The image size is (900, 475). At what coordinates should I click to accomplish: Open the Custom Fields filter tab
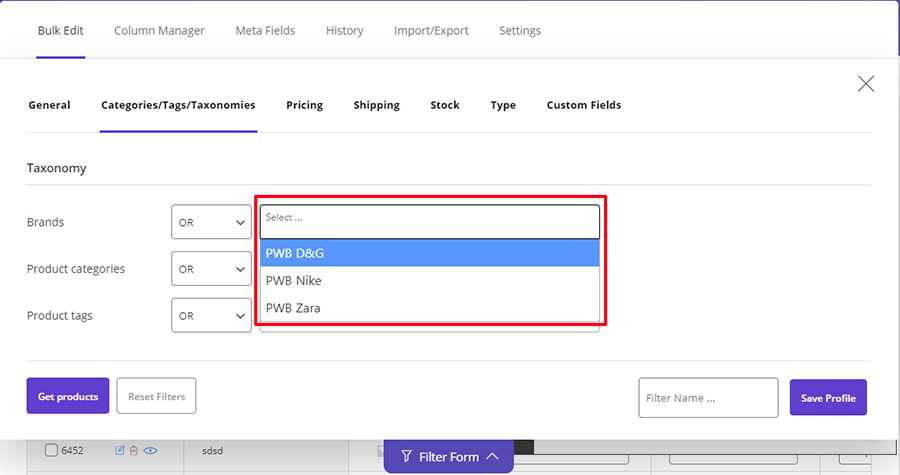584,105
